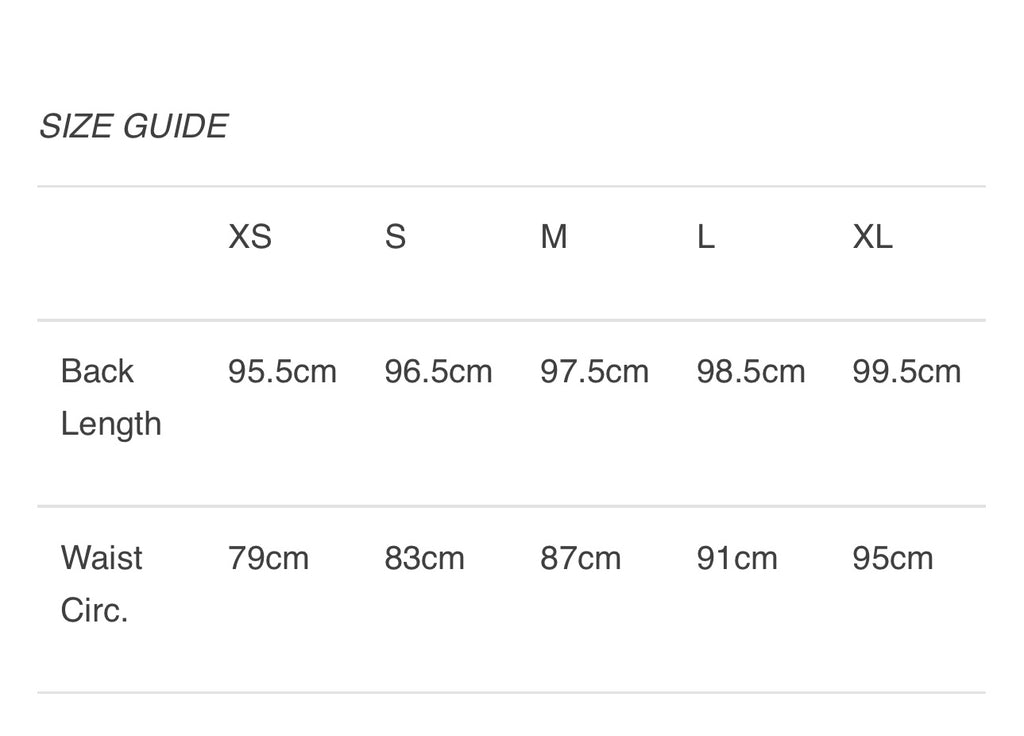Click the 87cm waist value
This screenshot has width=1024, height=736.
(x=580, y=558)
